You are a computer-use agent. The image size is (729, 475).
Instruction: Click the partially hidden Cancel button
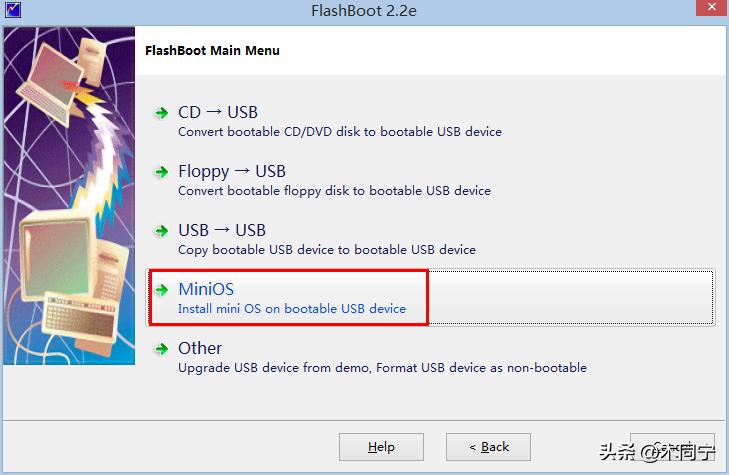coord(672,447)
